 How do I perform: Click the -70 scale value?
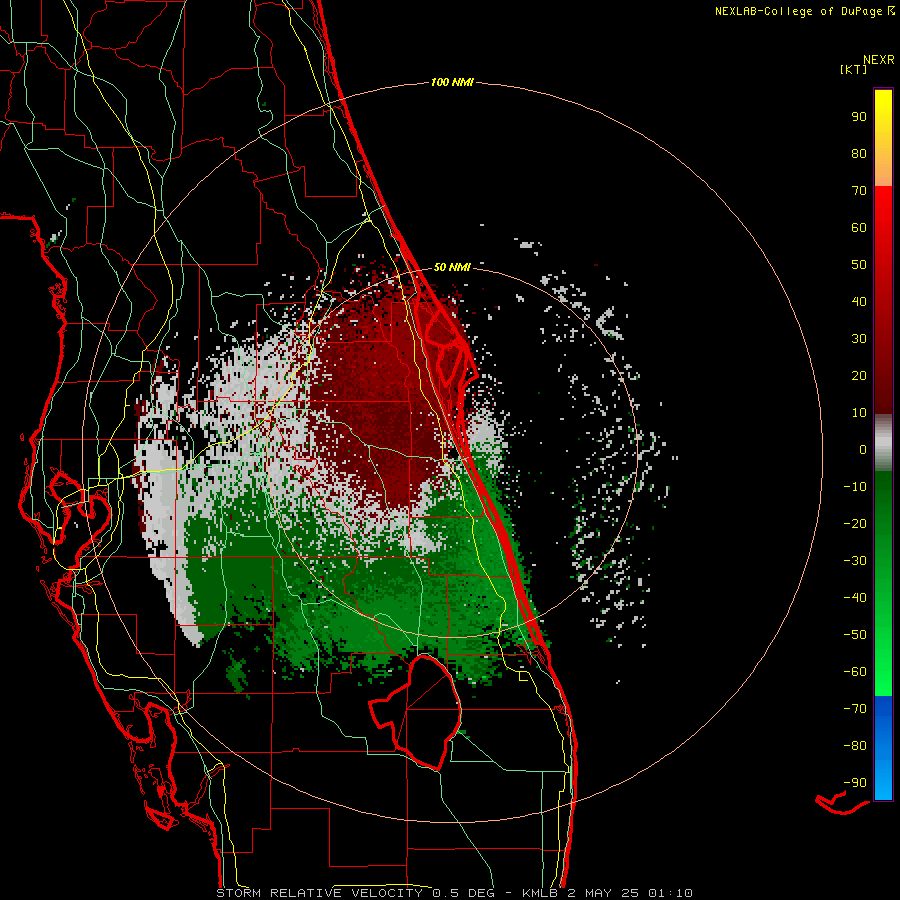coord(855,709)
